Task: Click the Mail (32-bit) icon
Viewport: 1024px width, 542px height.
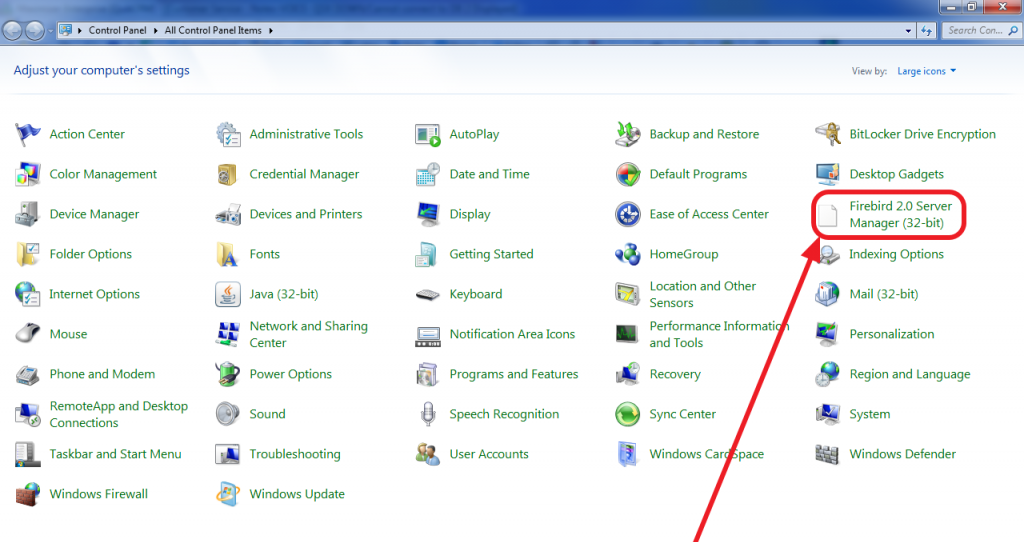Action: (828, 294)
